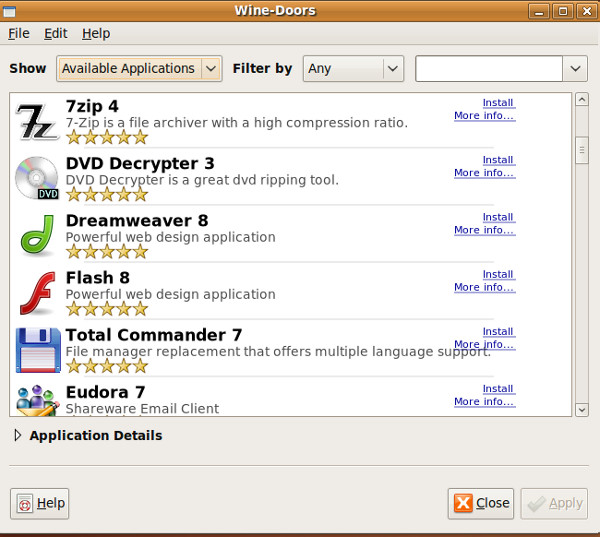The height and width of the screenshot is (537, 600).
Task: Select the Total Commander 7 title
Action: click(154, 335)
